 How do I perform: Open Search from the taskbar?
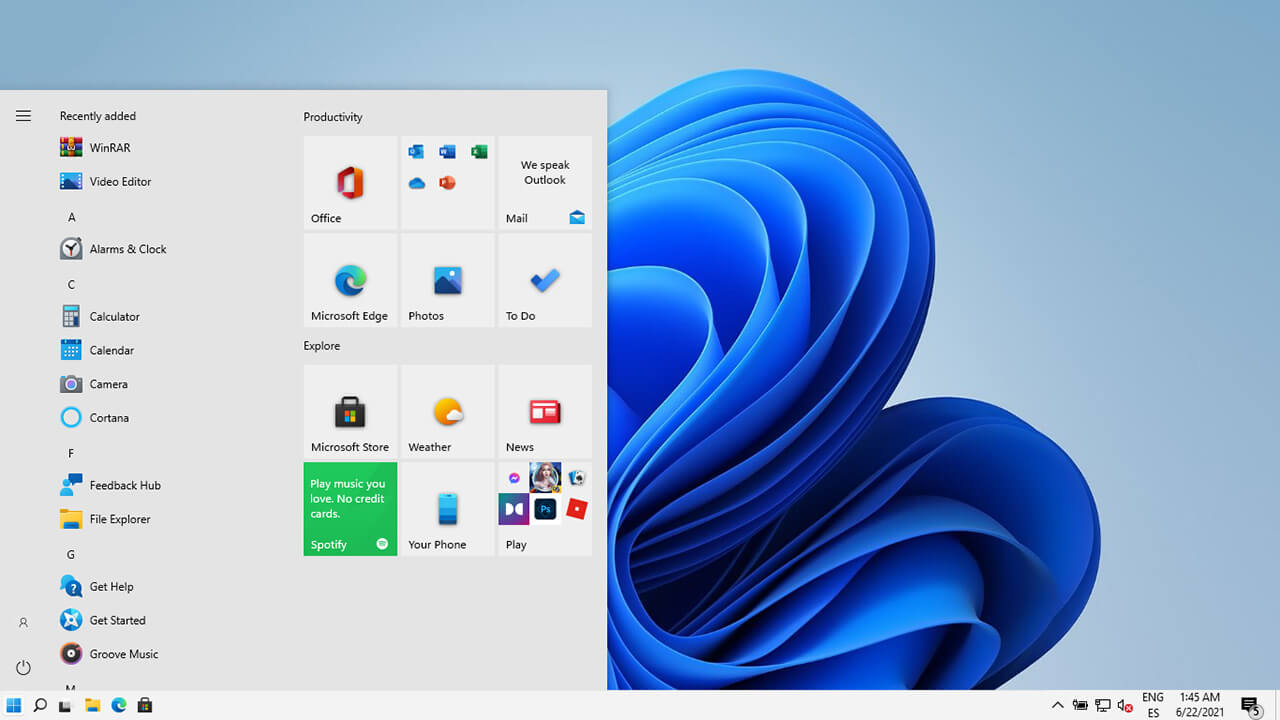click(x=40, y=705)
